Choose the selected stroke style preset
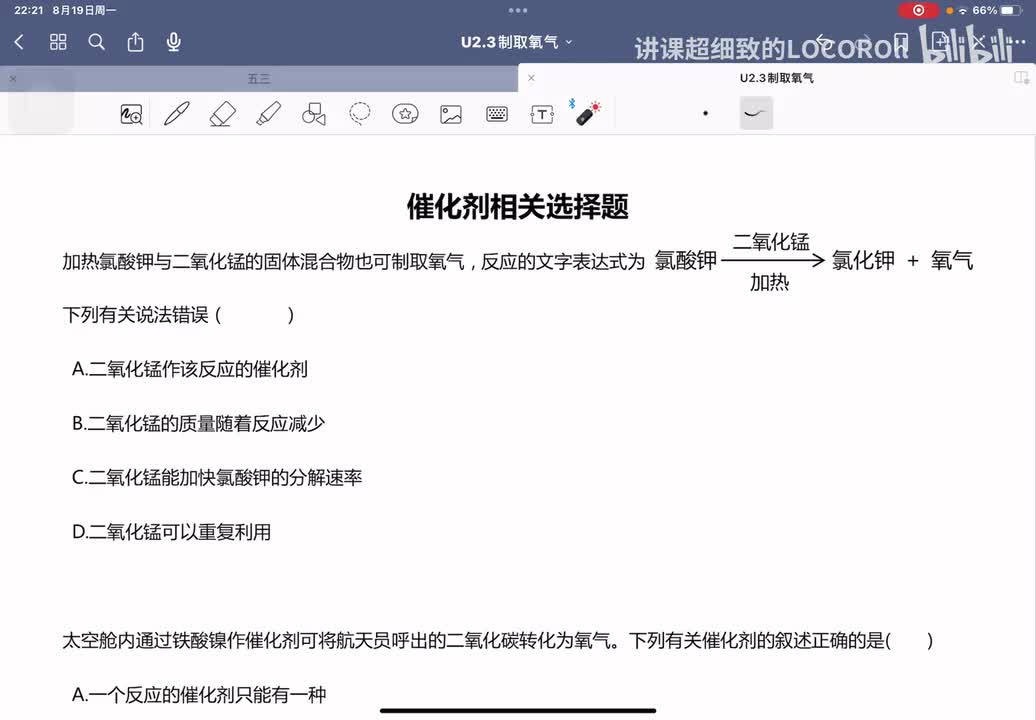1036x720 pixels. (756, 113)
